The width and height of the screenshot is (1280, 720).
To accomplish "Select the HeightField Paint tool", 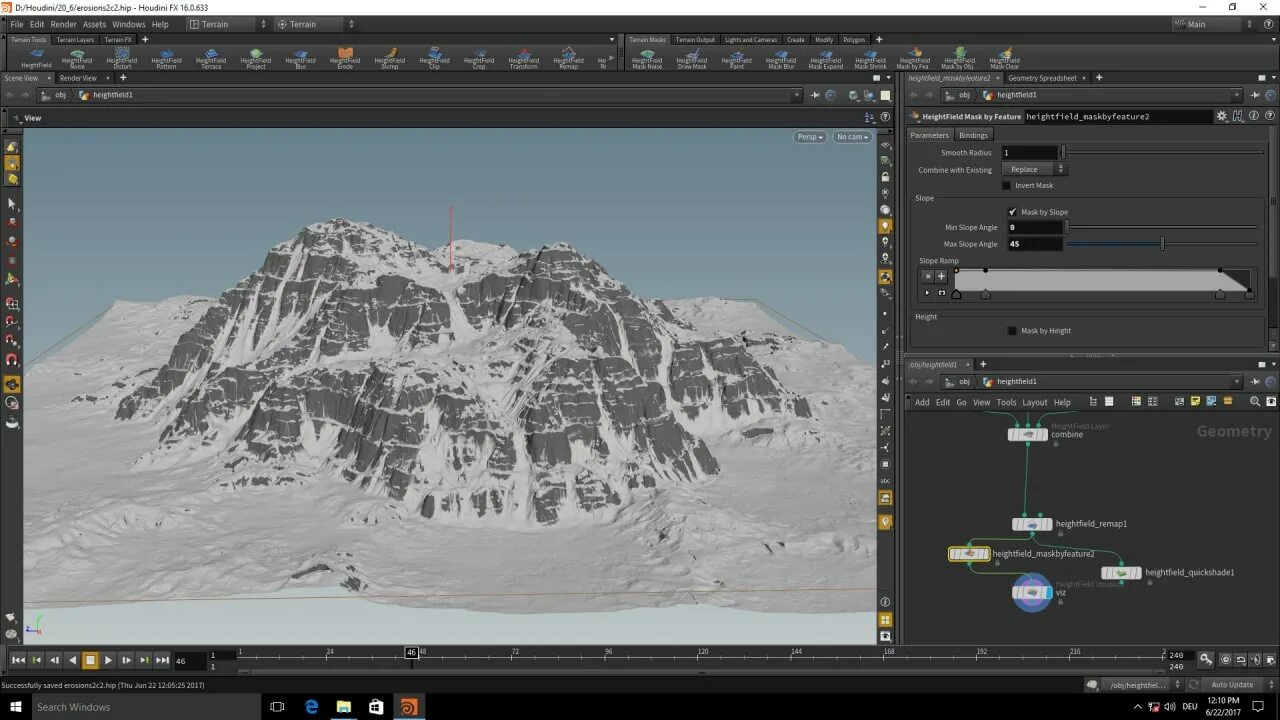I will [737, 59].
